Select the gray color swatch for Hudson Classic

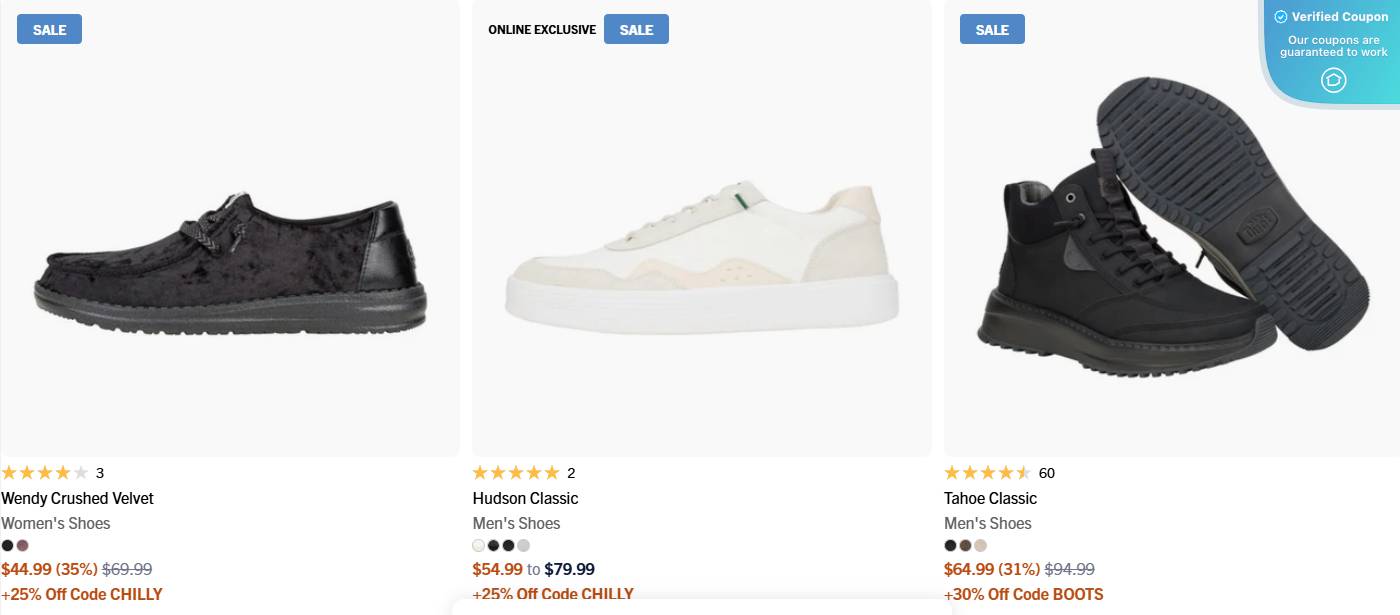pyautogui.click(x=523, y=545)
